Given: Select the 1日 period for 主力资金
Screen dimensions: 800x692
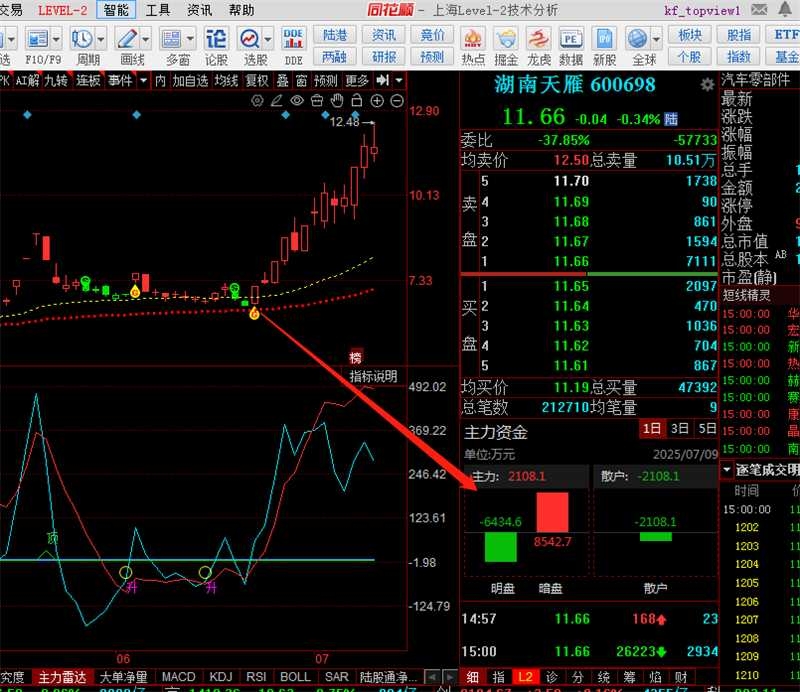Looking at the screenshot, I should coord(652,429).
